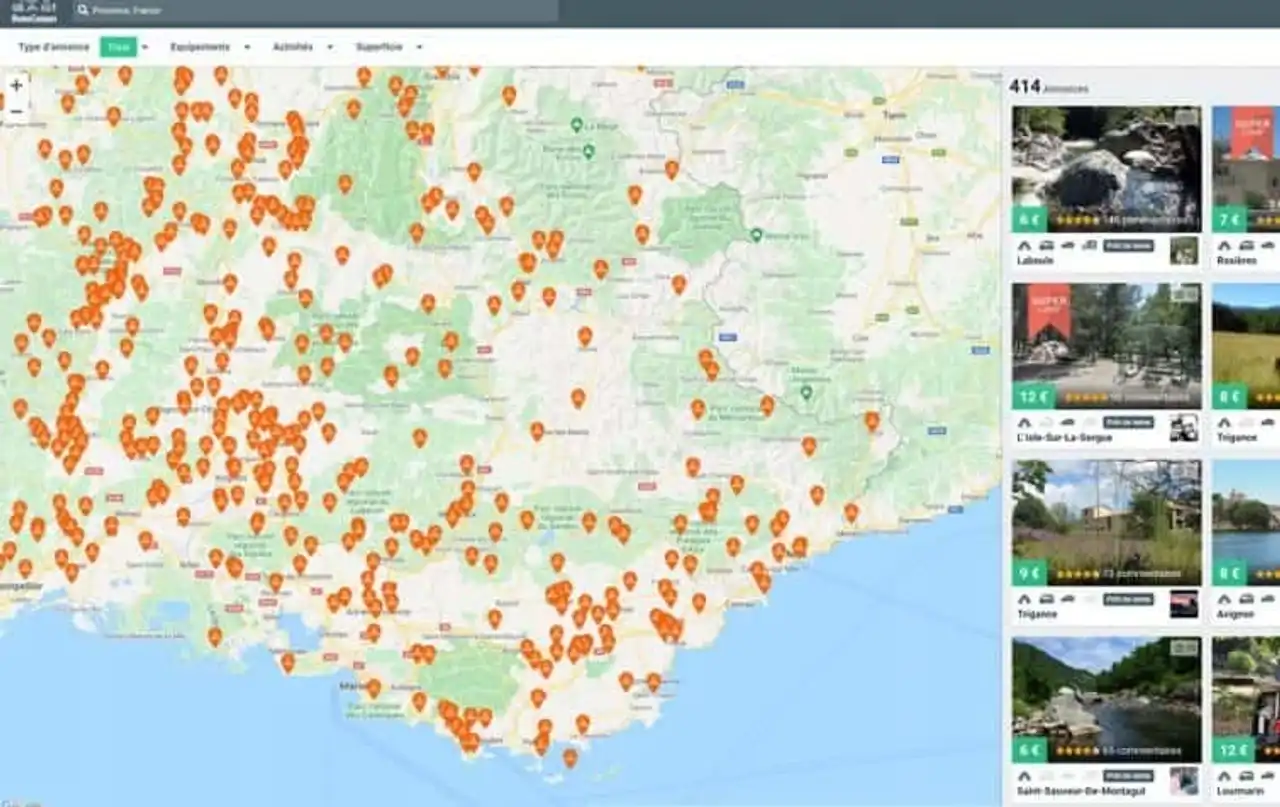Screen dimensions: 1280x807
Task: Click the map zoom in plus button
Action: pos(16,86)
